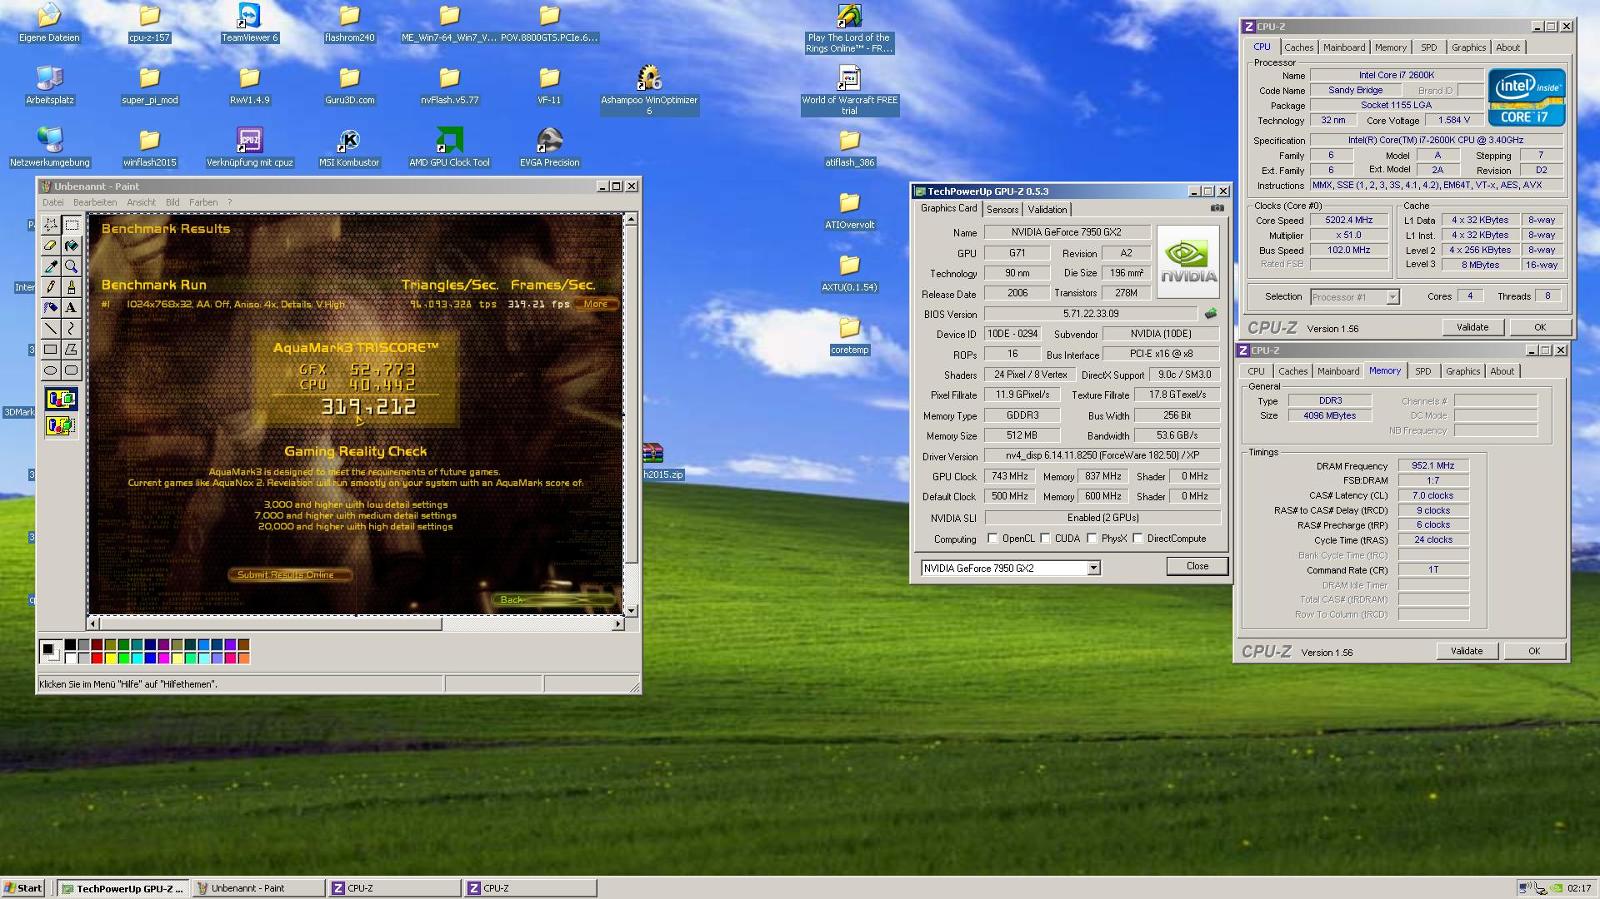The height and width of the screenshot is (899, 1600).
Task: Open the Datei menu in Paint
Action: point(52,202)
